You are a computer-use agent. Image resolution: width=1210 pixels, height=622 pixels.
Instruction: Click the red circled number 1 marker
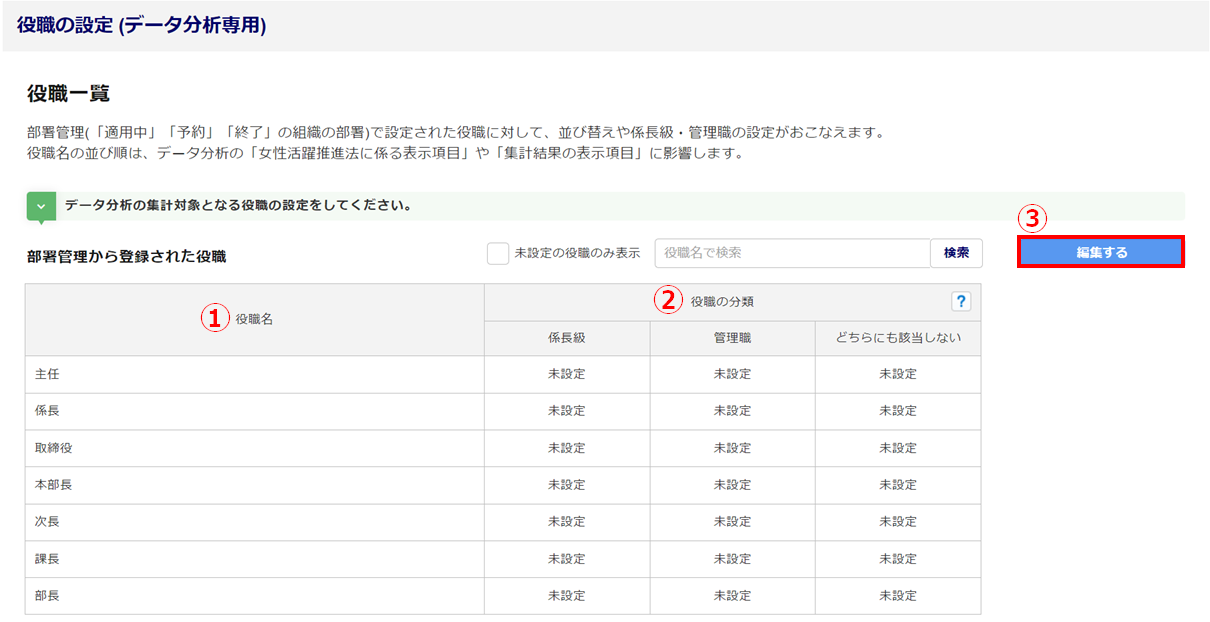[x=212, y=318]
